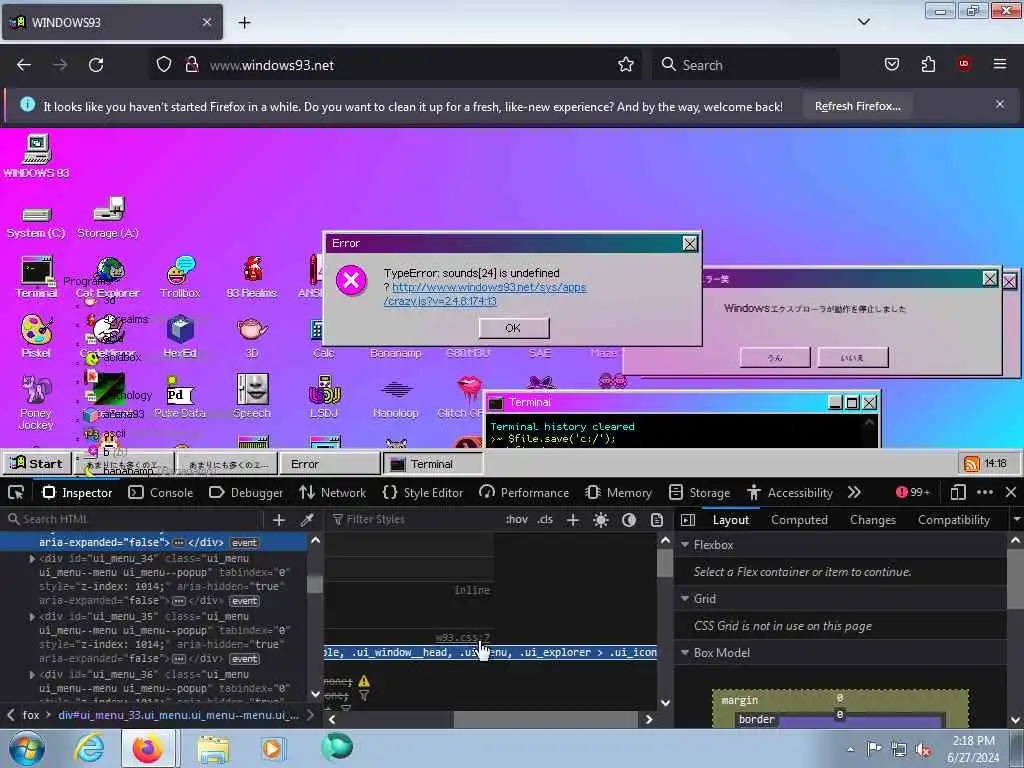Image resolution: width=1024 pixels, height=768 pixels.
Task: Open the WINDOWS 93 computer icon
Action: pyautogui.click(x=37, y=156)
